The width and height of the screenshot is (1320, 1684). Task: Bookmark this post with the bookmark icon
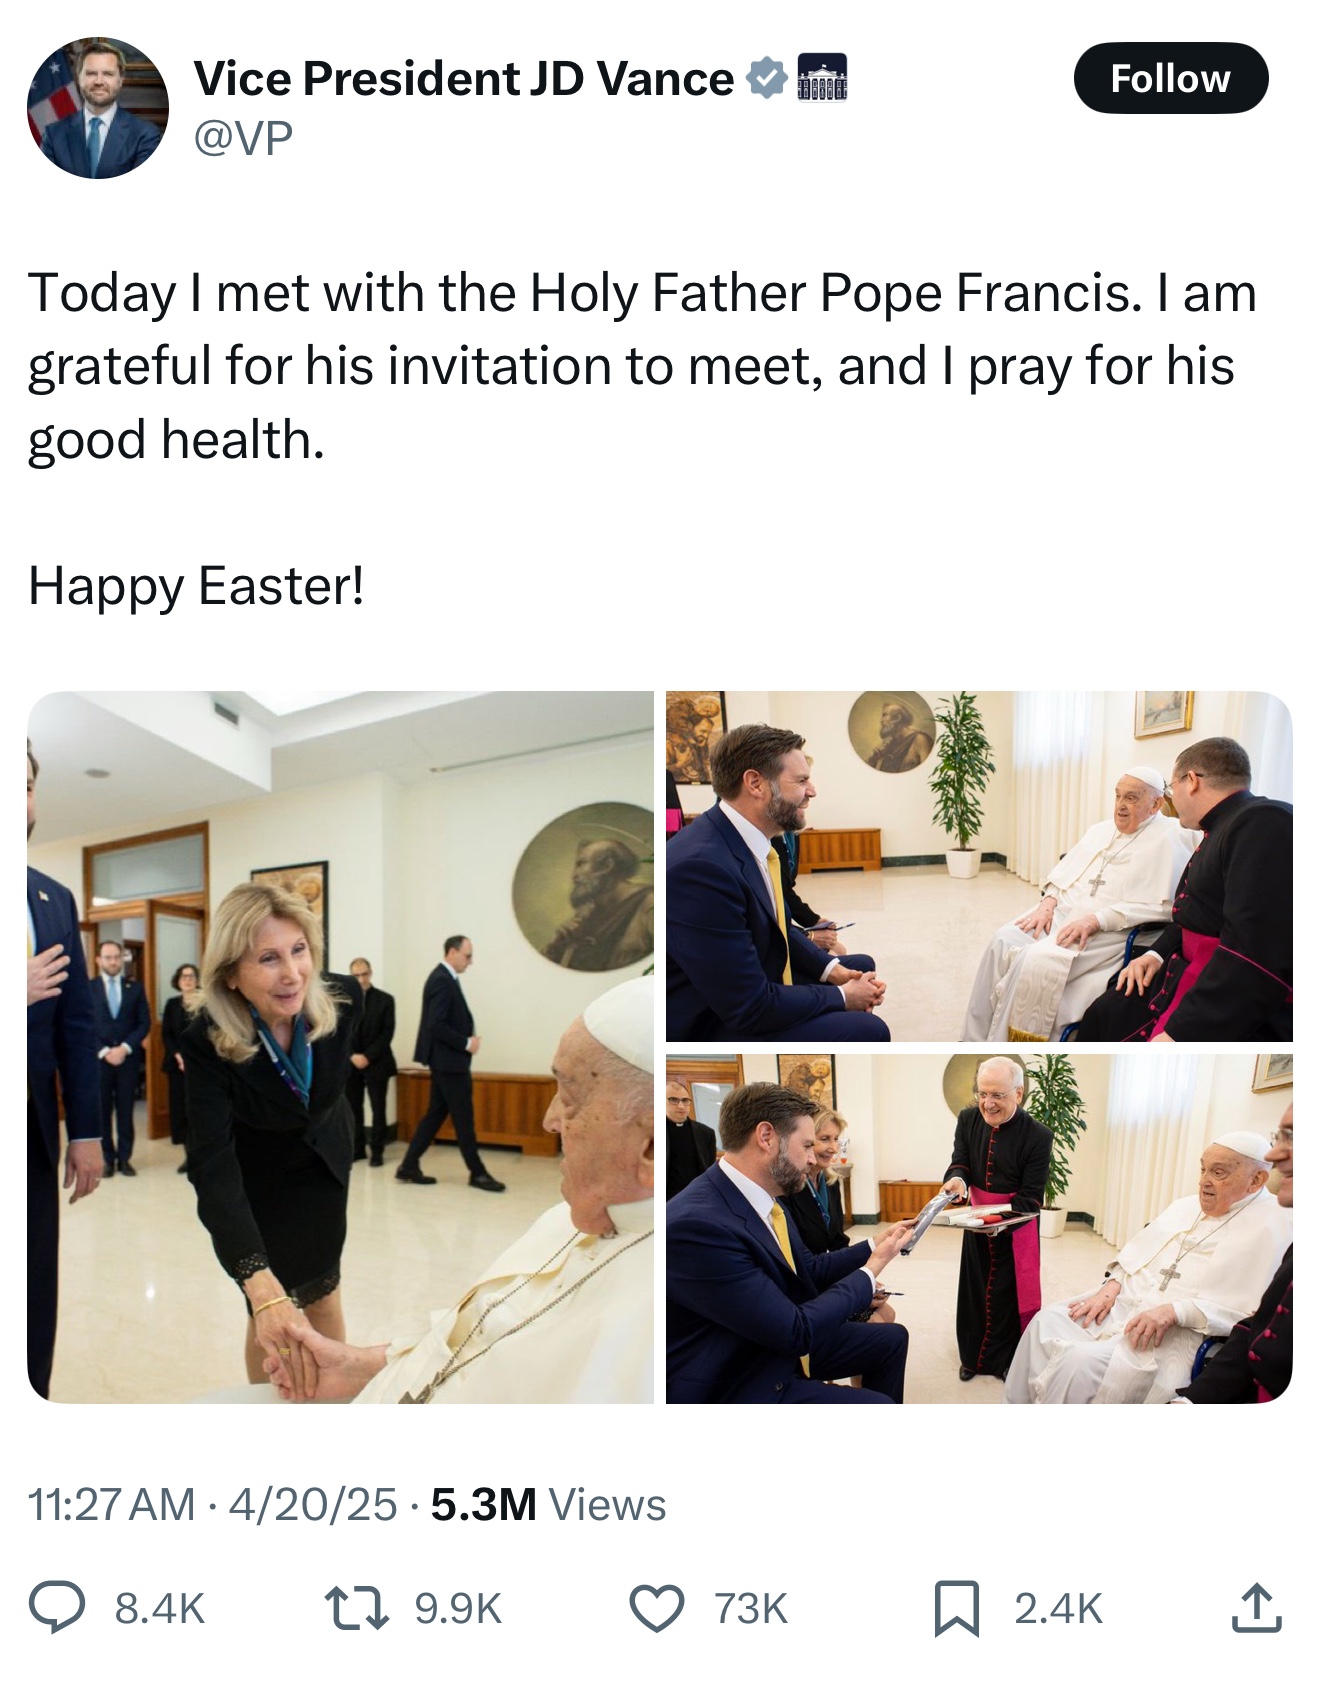(956, 1608)
